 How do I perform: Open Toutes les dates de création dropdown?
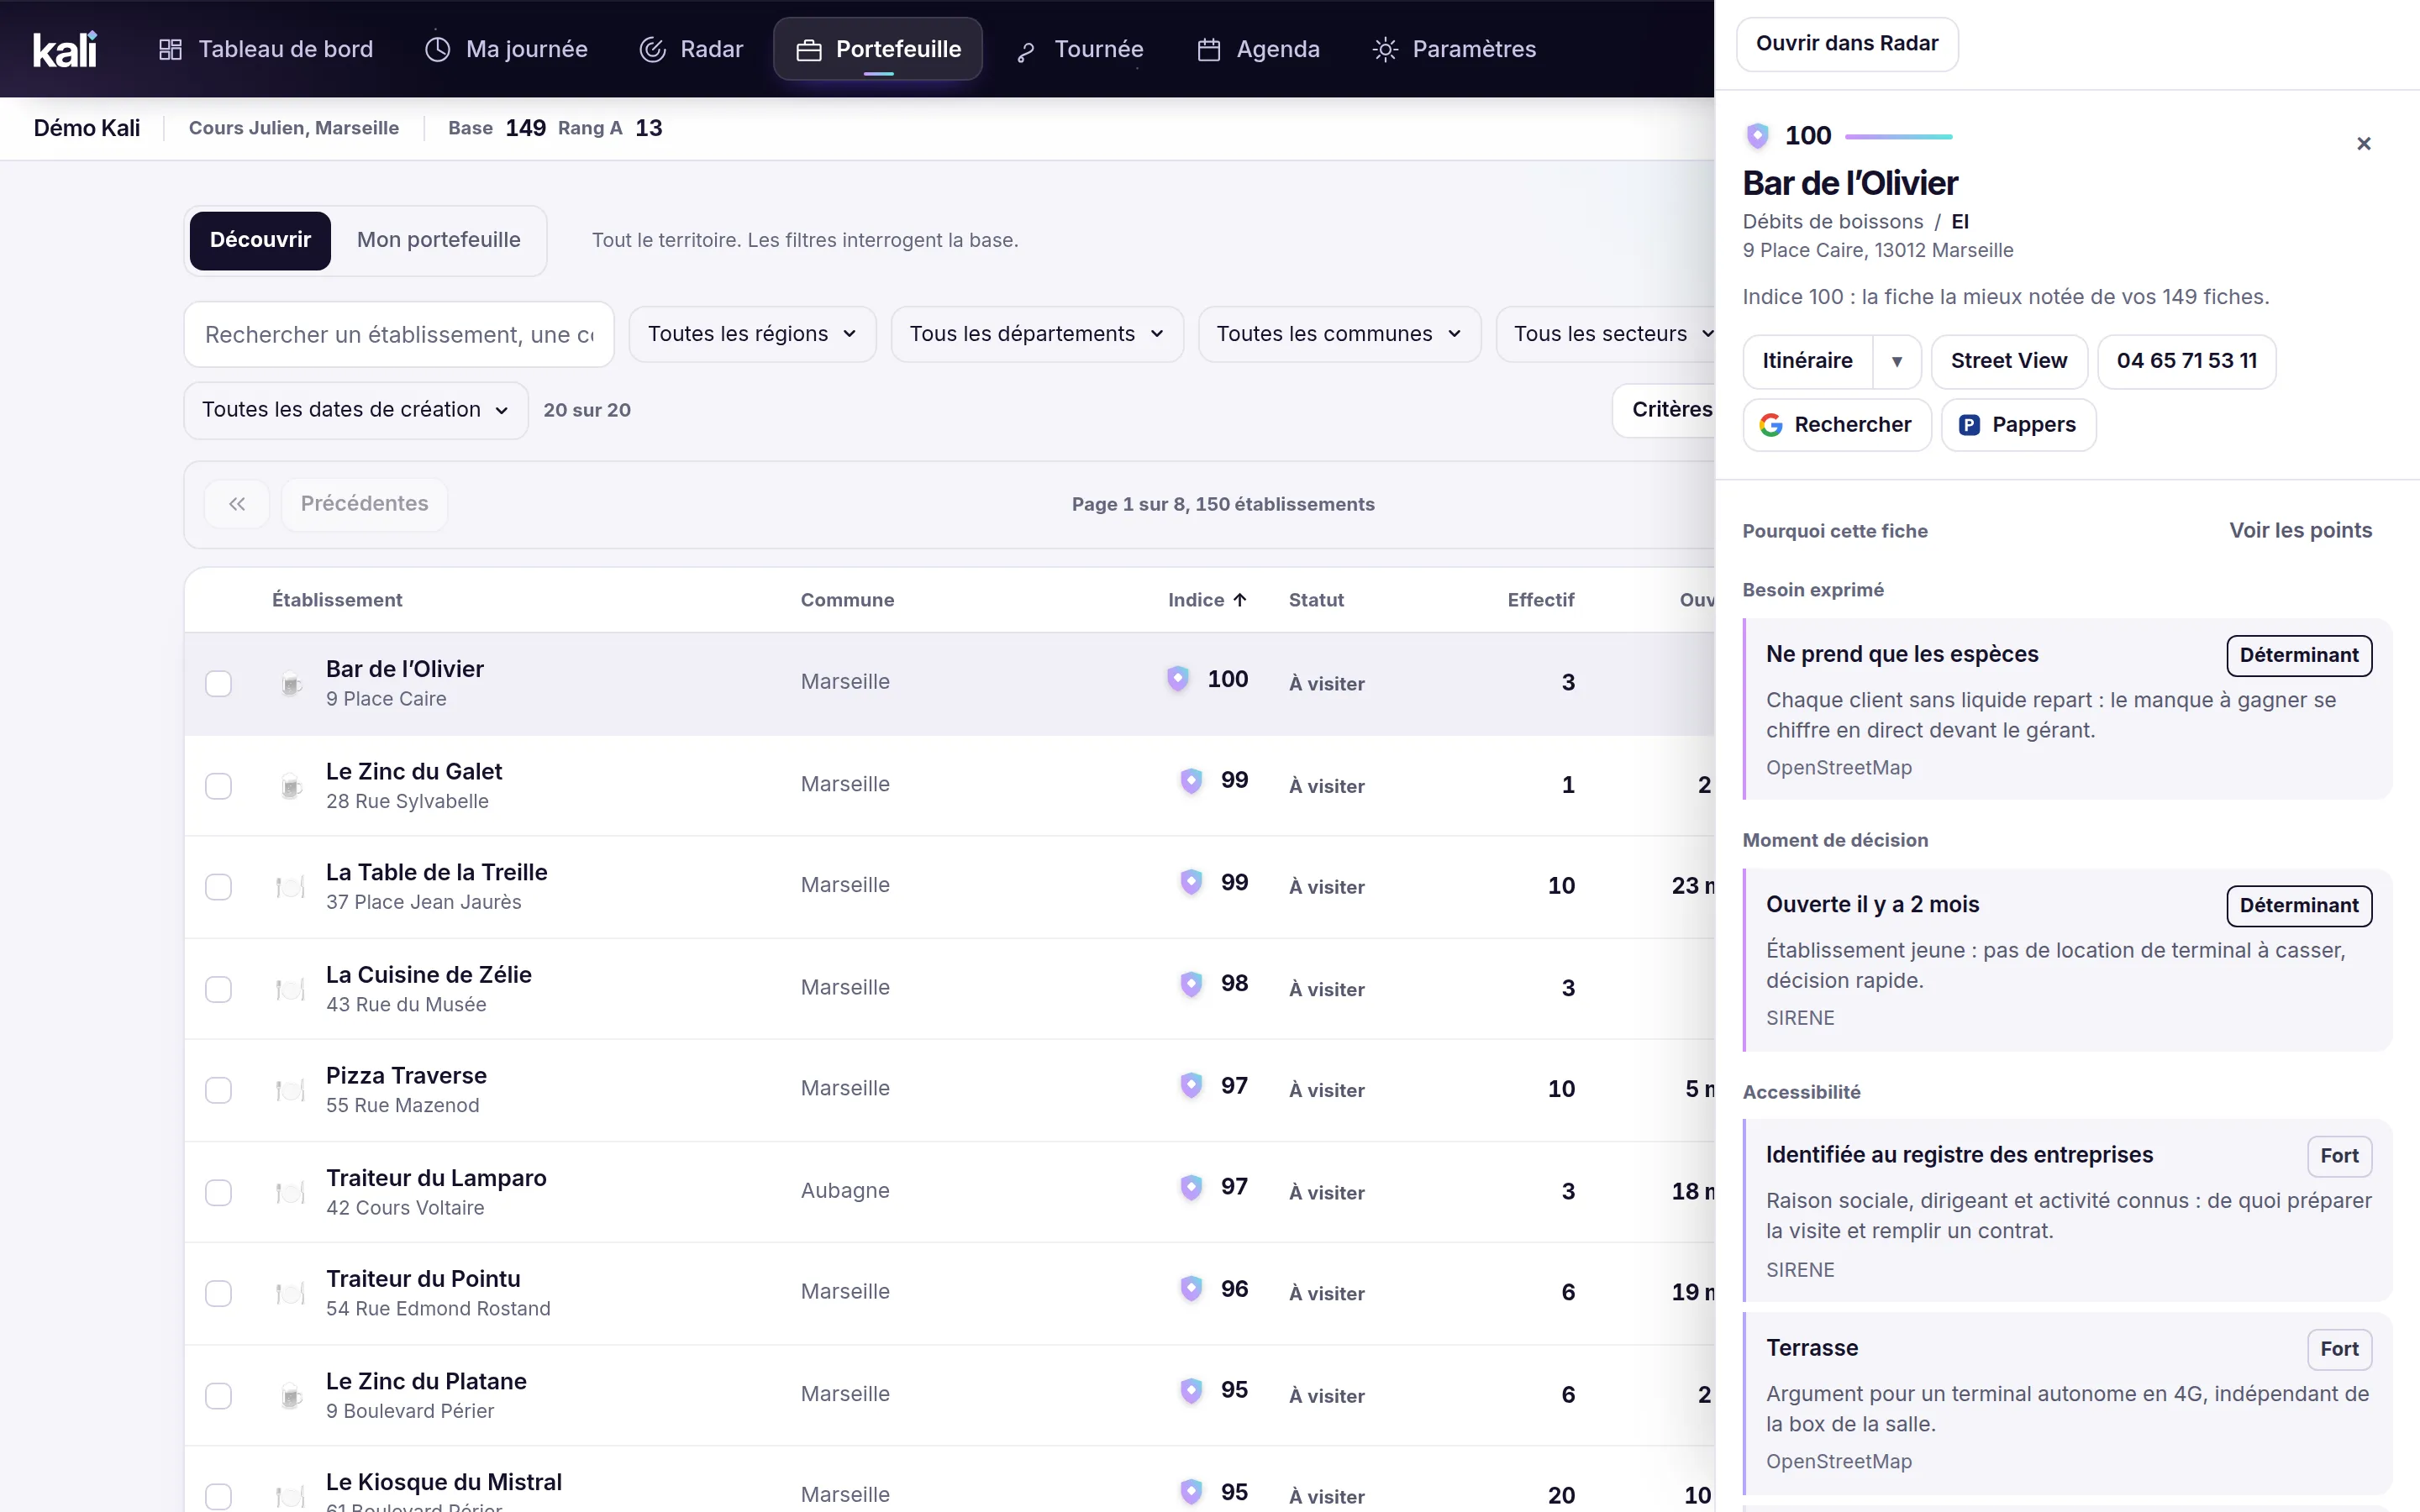point(356,410)
